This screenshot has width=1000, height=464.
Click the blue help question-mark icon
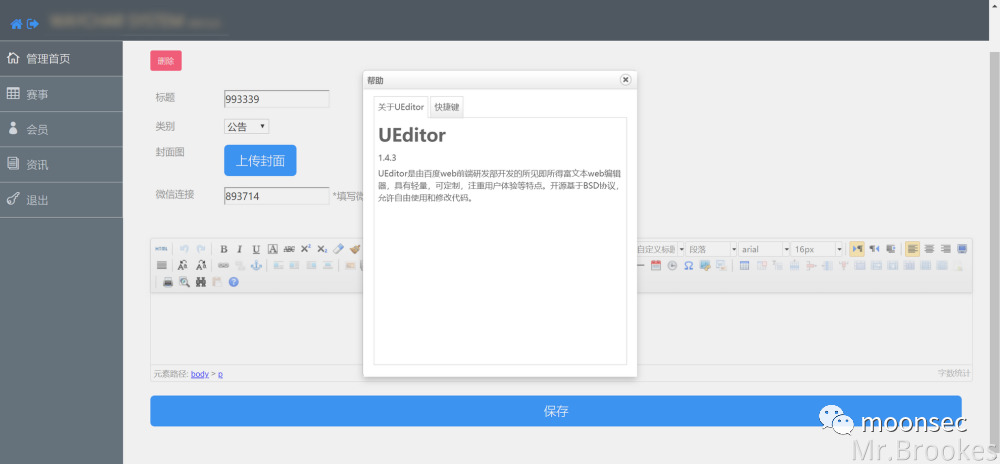(233, 282)
